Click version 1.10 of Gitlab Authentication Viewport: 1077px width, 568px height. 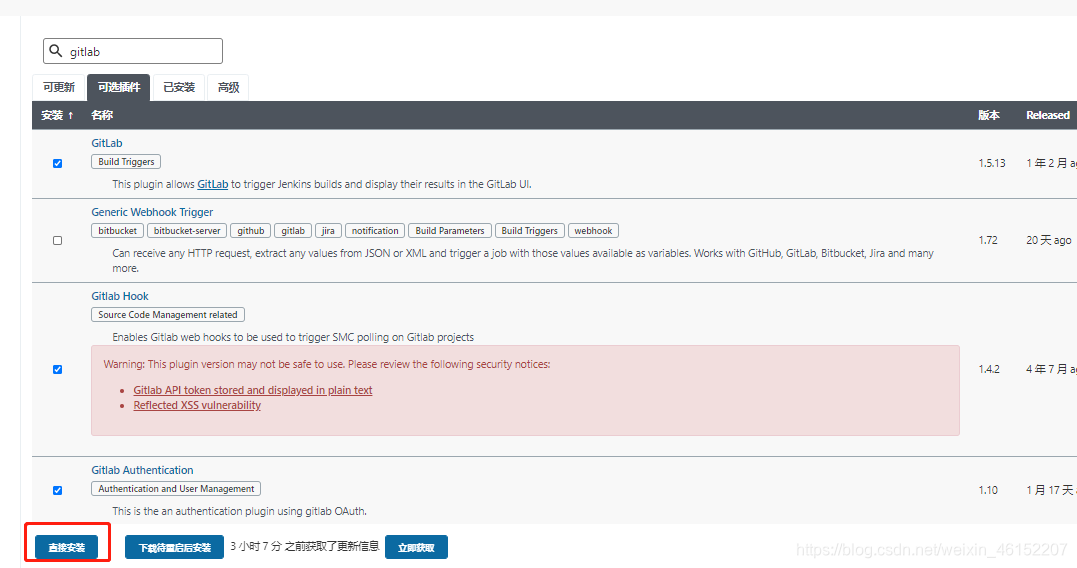(x=988, y=490)
